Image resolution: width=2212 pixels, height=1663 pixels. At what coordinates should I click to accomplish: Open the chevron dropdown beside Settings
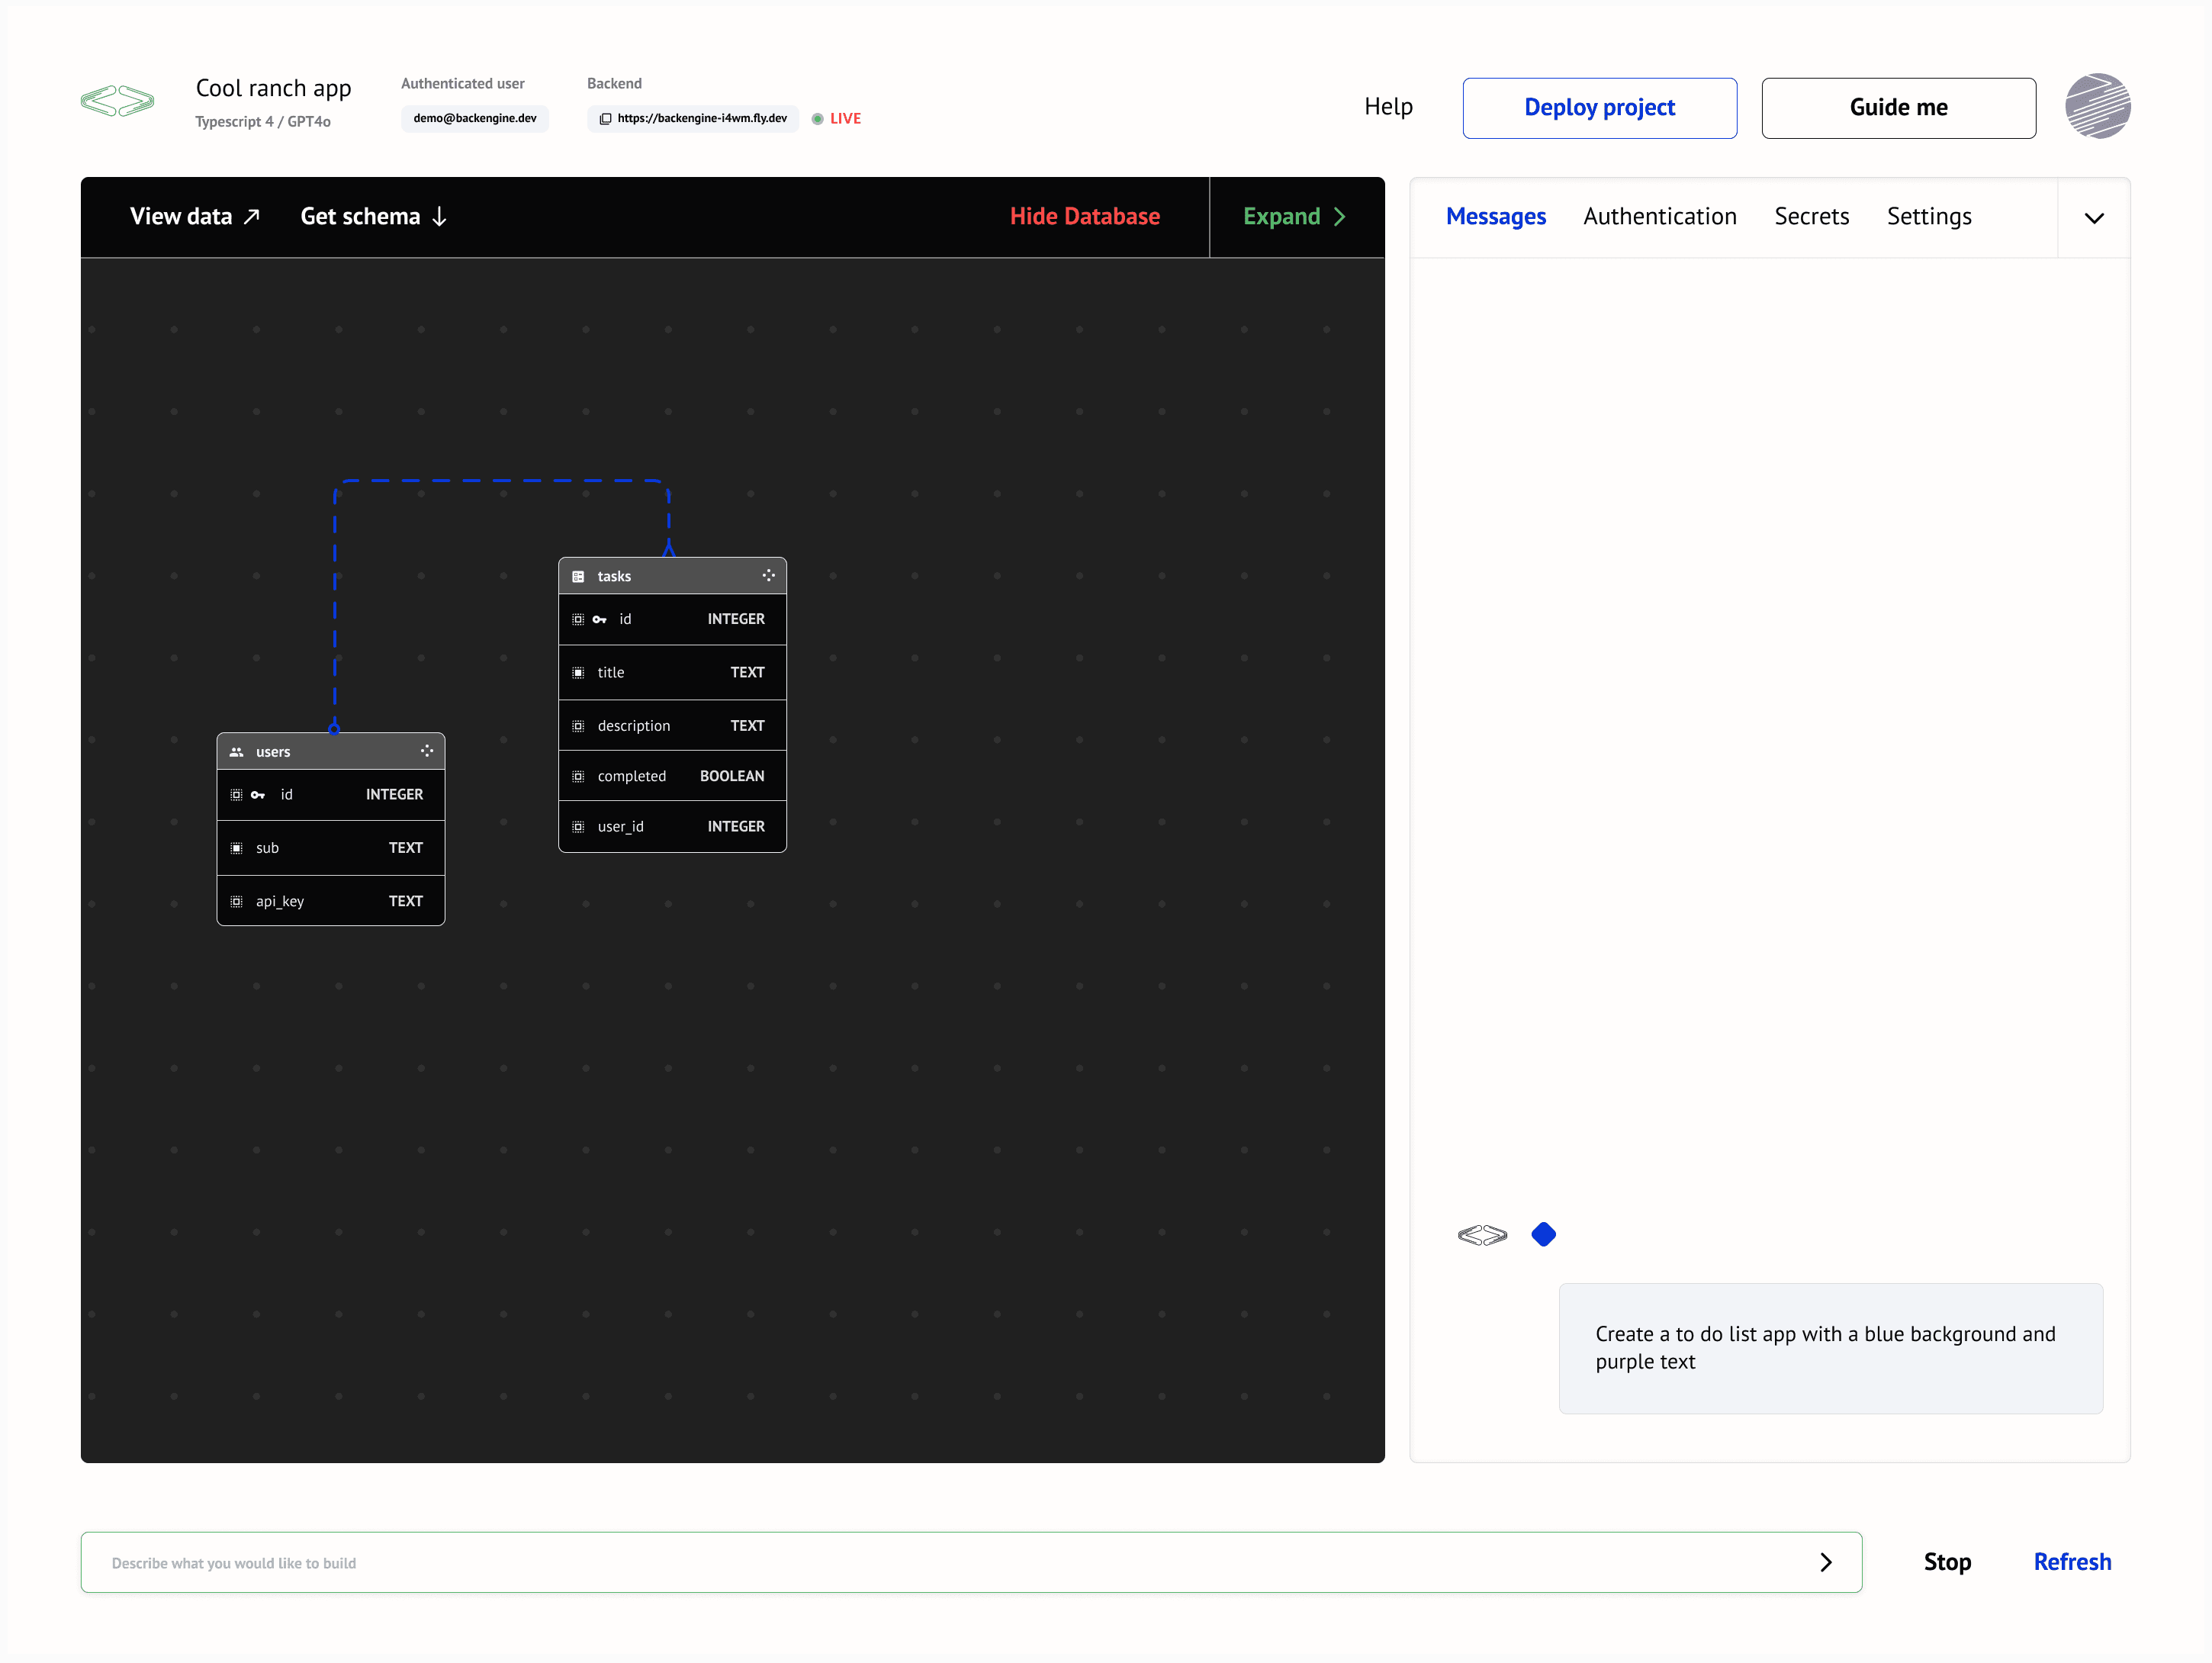[x=2093, y=218]
